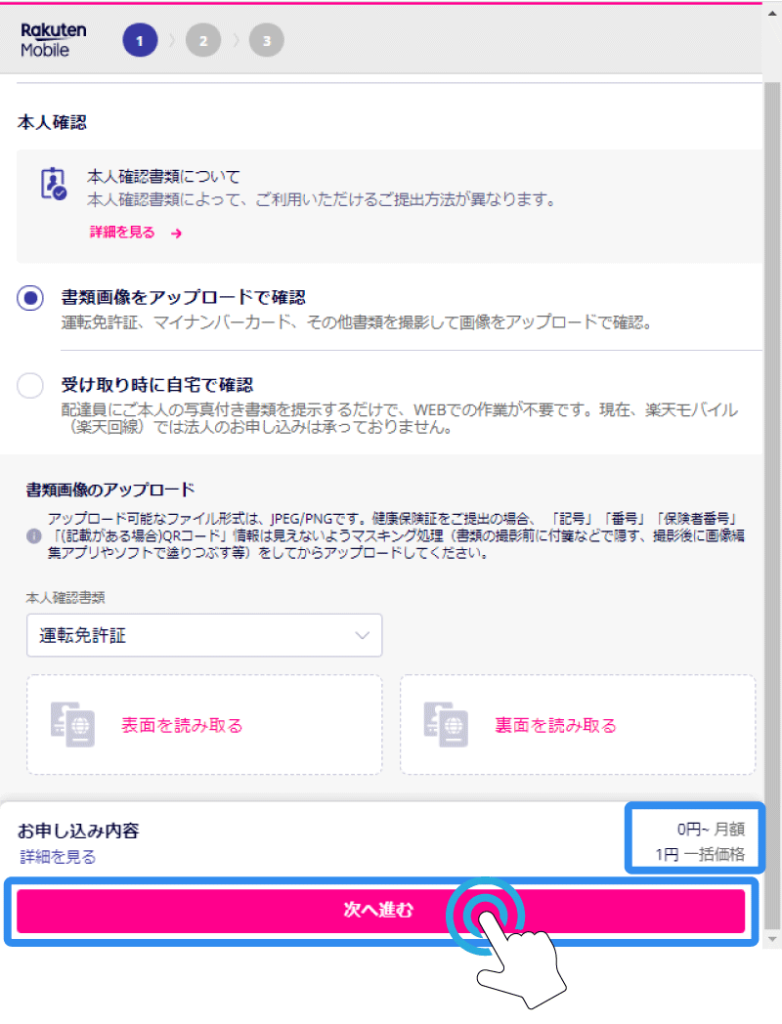Click the vertical scrollbar thumb
The image size is (782, 1024).
pyautogui.click(x=772, y=503)
